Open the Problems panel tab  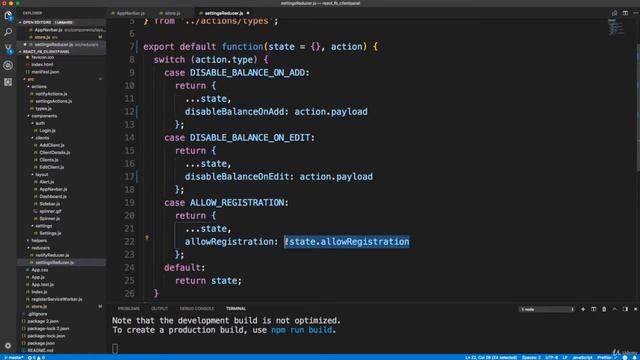[129, 309]
